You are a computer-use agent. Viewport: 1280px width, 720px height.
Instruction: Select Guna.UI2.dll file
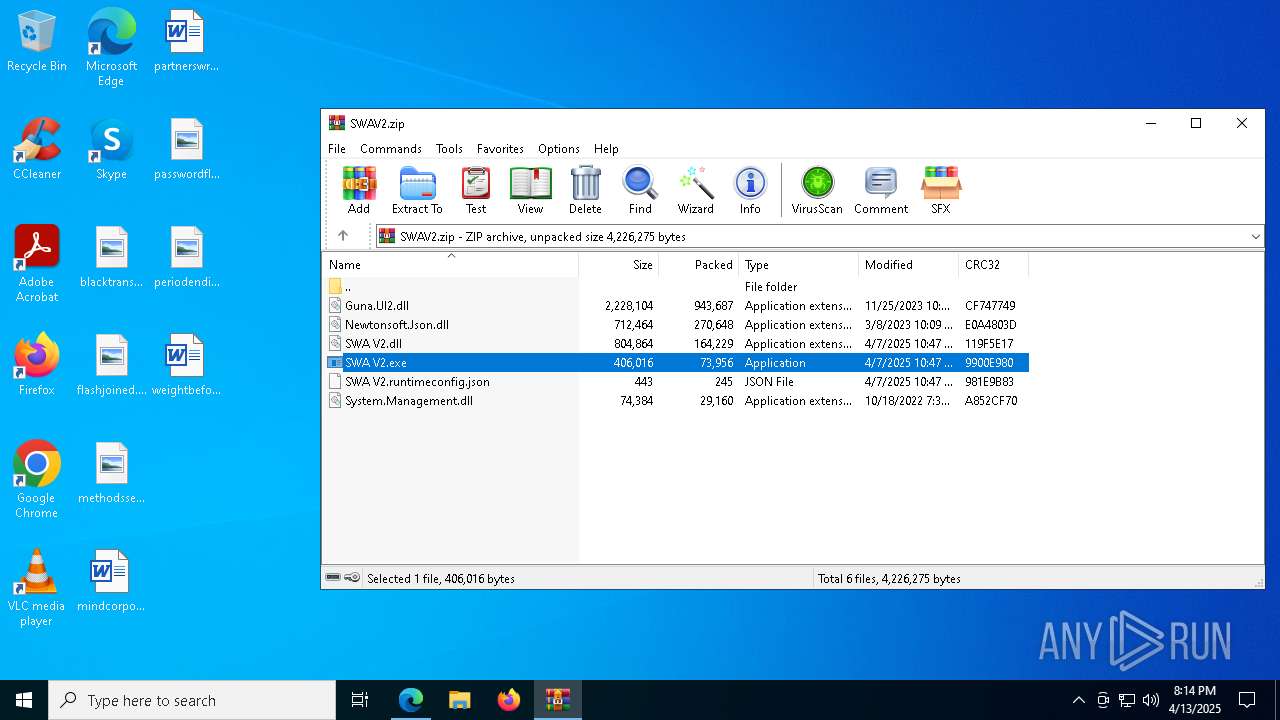coord(676,306)
